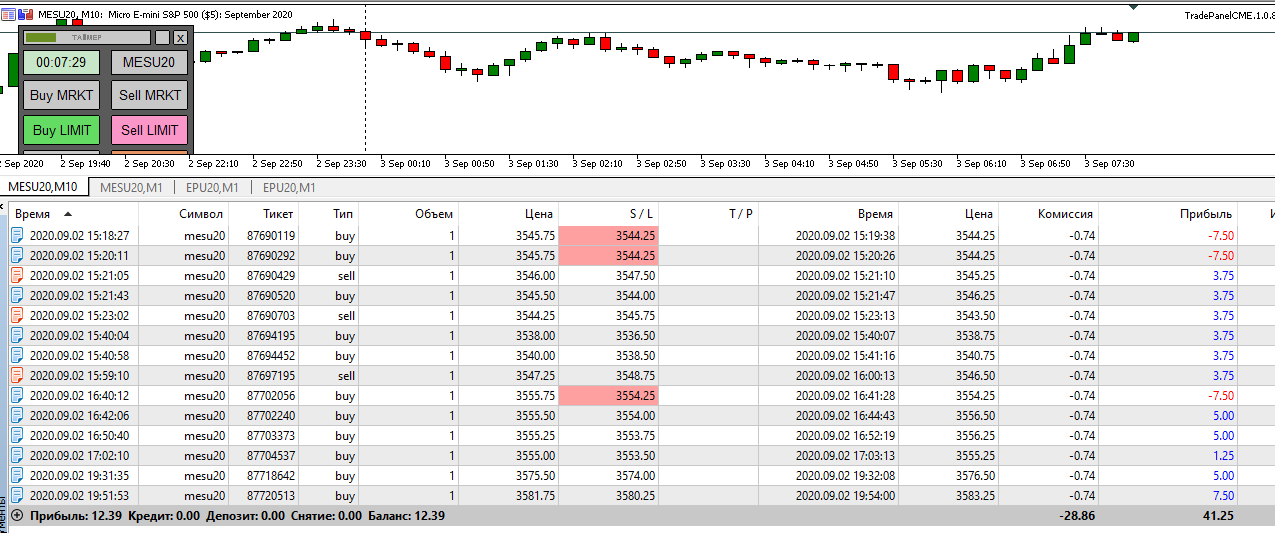Sort by the Комиссия column header
Screen dimensions: 1275x533
pos(1066,214)
